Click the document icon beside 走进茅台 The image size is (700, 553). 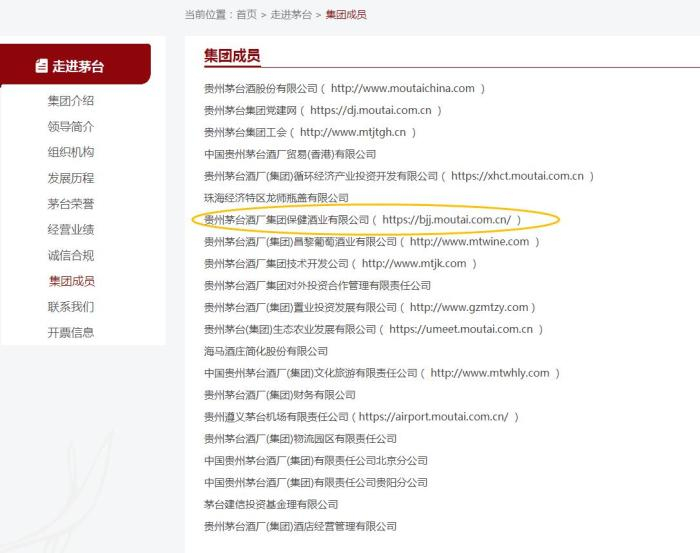coord(42,66)
